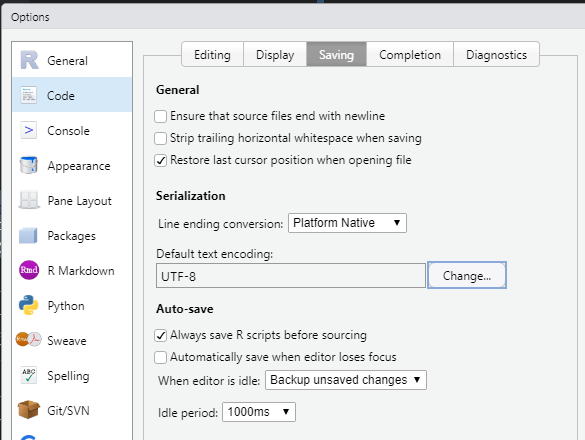The width and height of the screenshot is (585, 440).
Task: Open the Idle period 1000ms dropdown
Action: pos(259,412)
